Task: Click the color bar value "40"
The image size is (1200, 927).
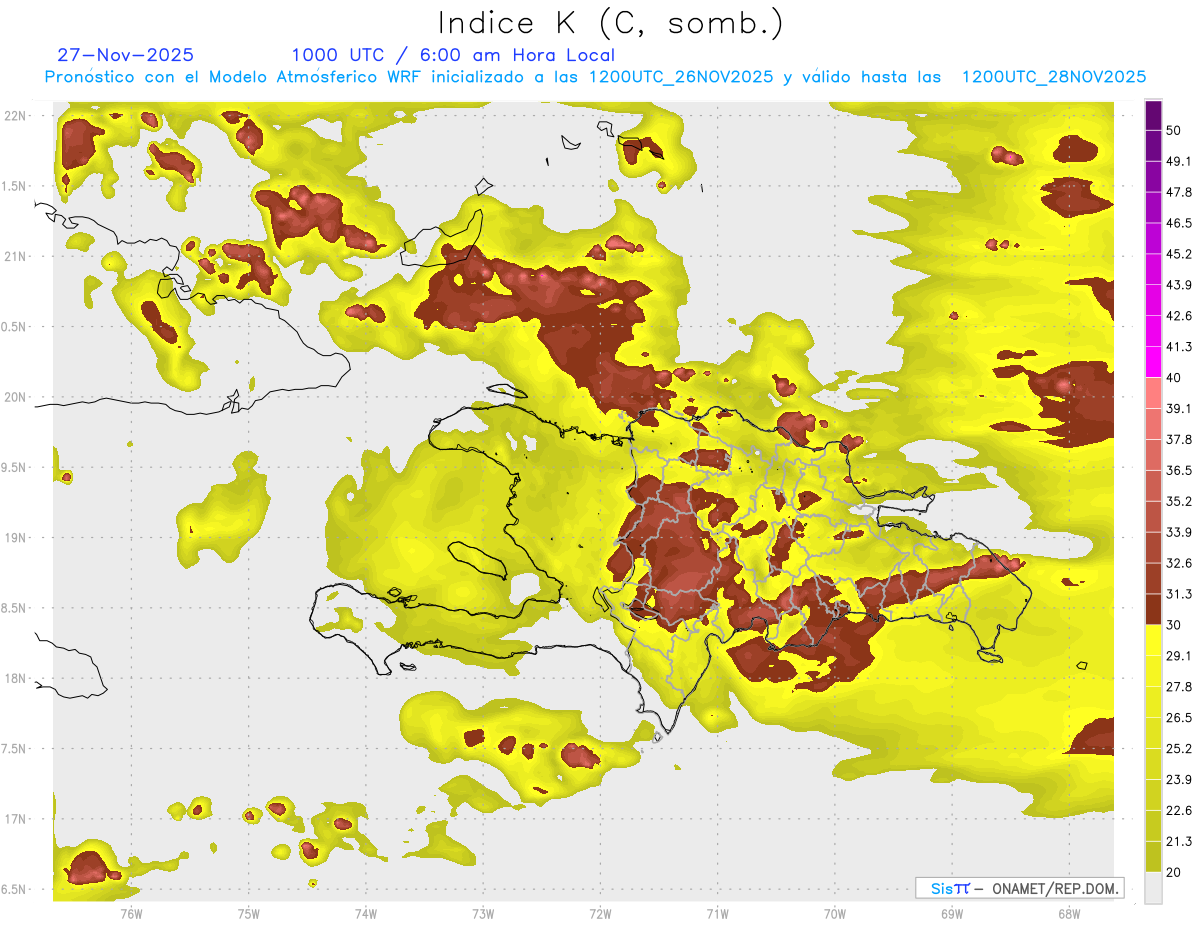Action: point(1174,378)
